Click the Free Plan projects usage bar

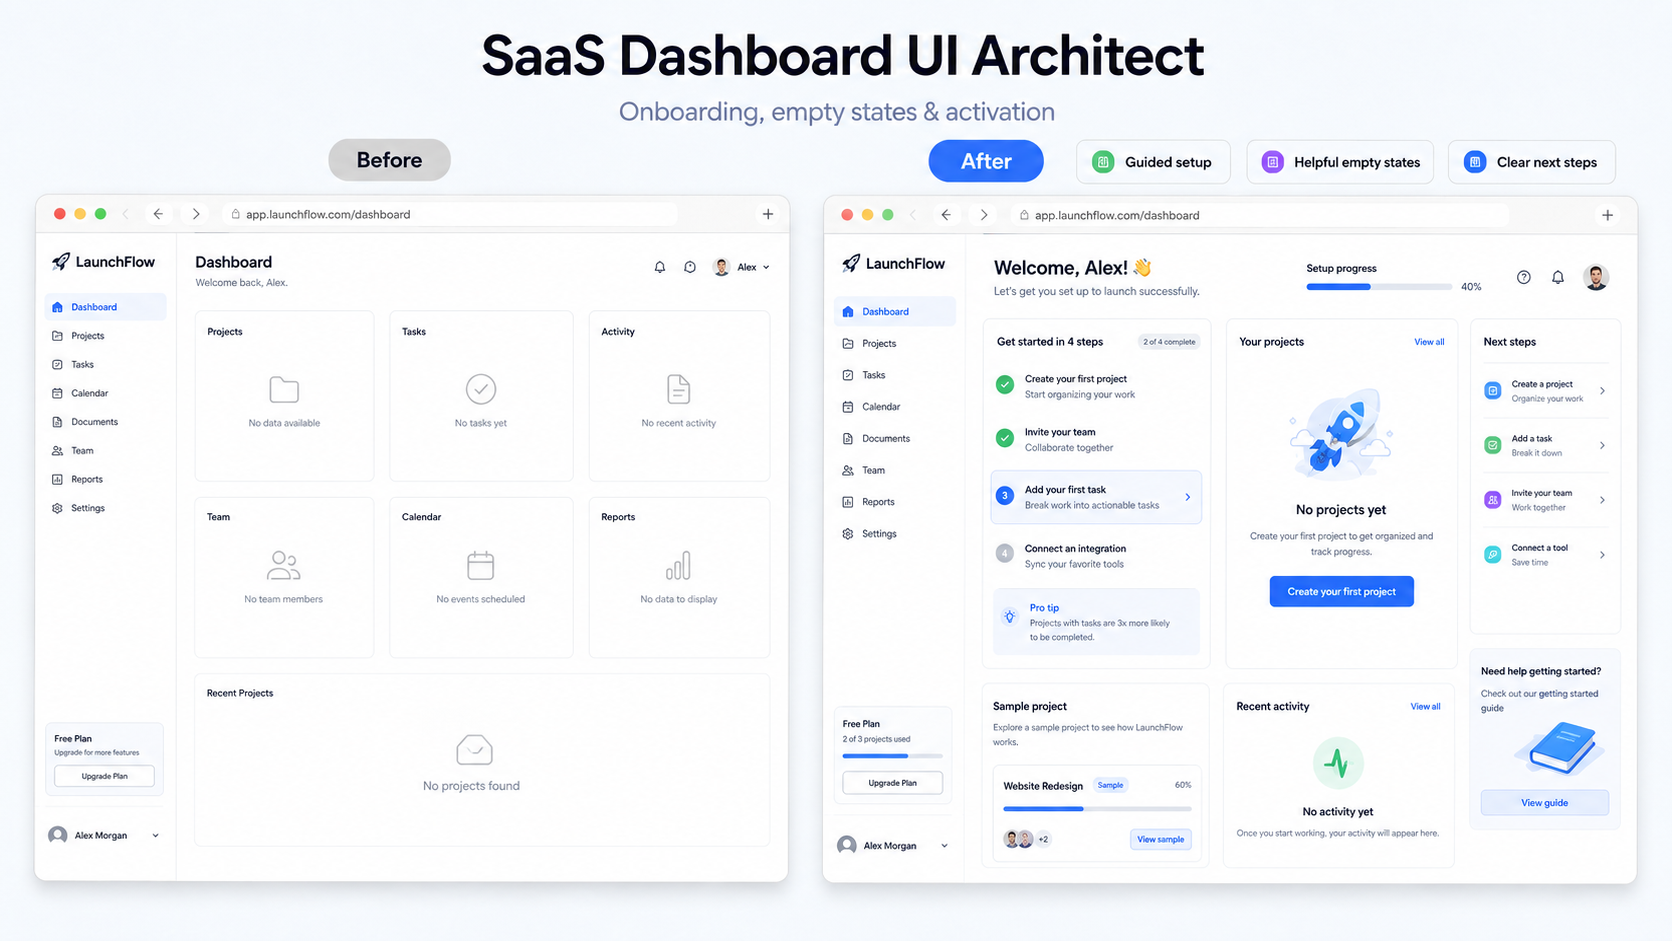pos(893,756)
